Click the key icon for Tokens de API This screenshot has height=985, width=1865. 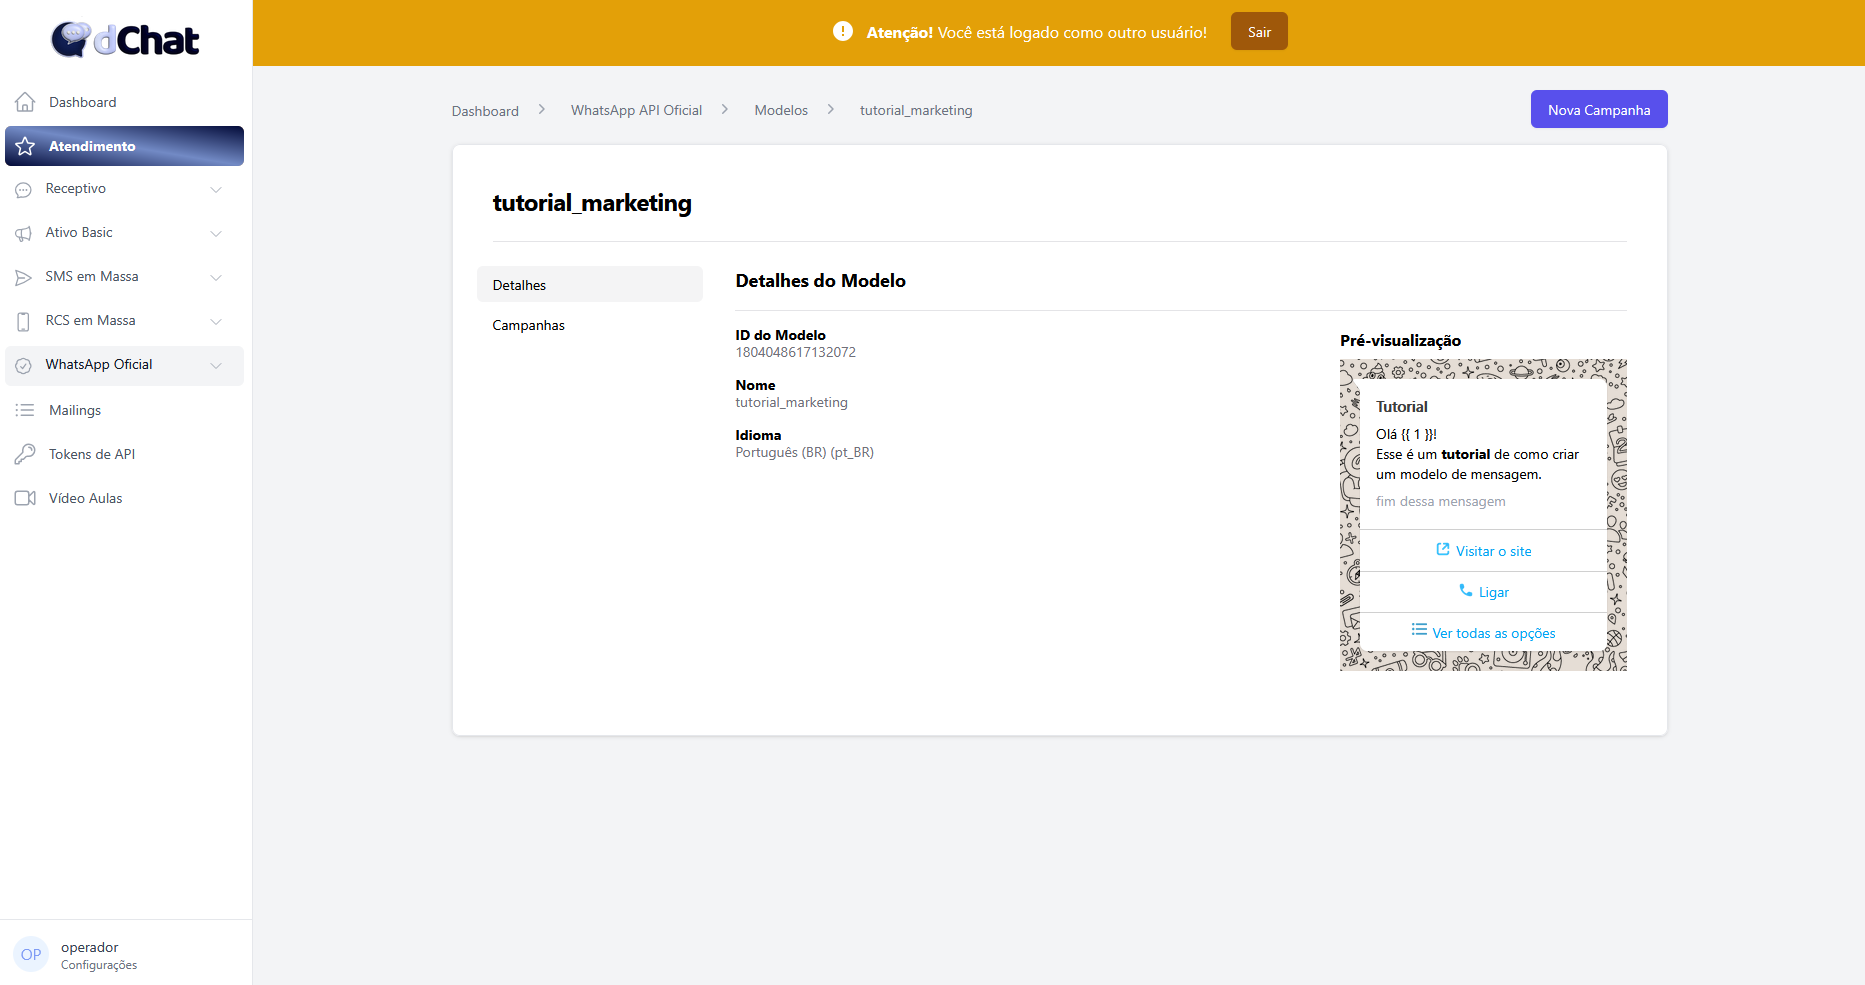point(25,454)
